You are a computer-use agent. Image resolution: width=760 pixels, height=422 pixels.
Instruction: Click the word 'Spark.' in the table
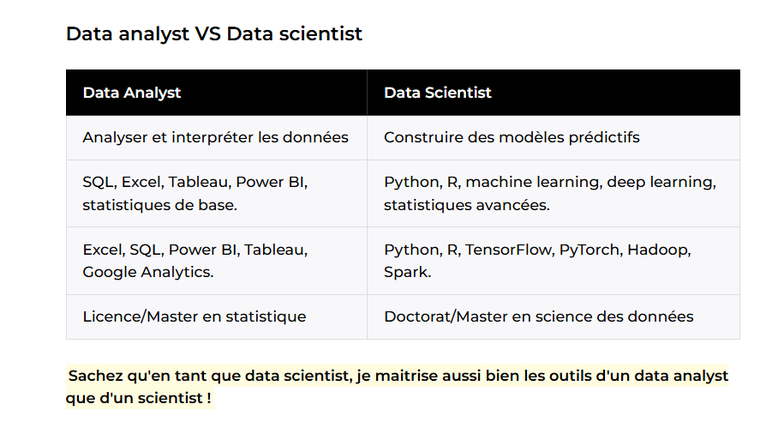click(408, 272)
